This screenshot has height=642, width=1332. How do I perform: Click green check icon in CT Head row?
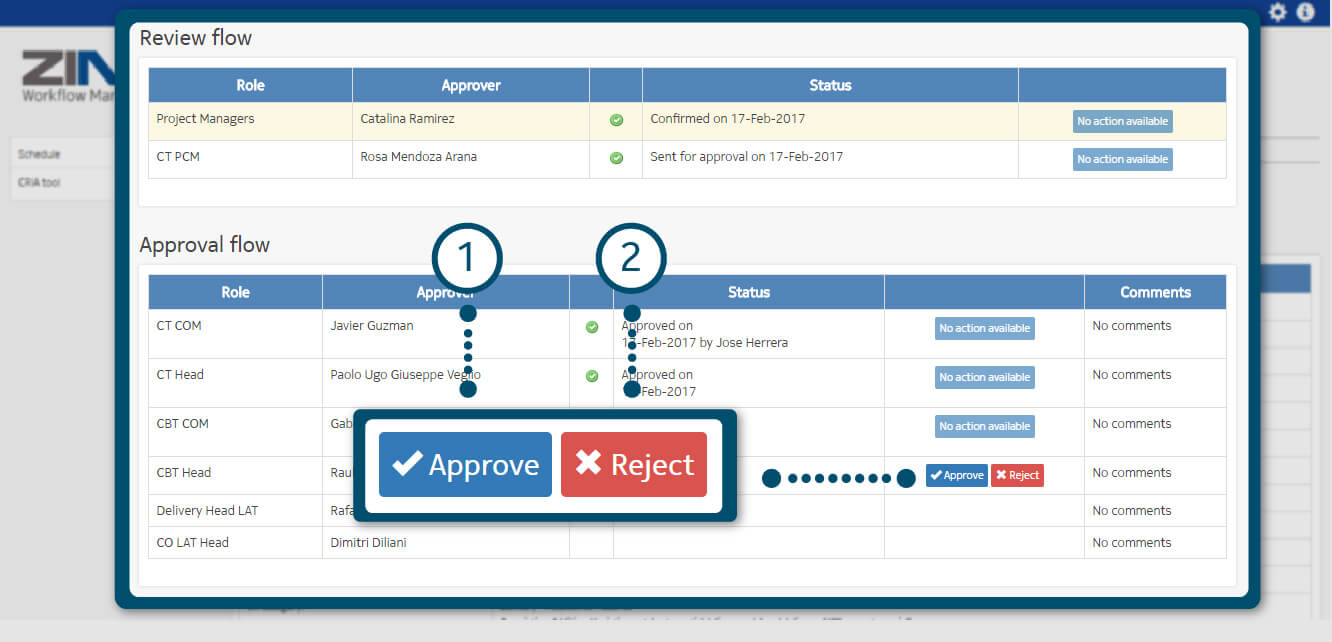pyautogui.click(x=592, y=376)
